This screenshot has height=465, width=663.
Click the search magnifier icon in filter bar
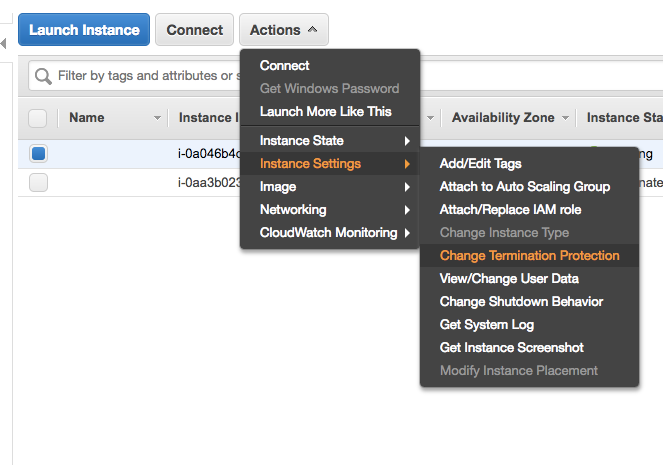(x=43, y=77)
